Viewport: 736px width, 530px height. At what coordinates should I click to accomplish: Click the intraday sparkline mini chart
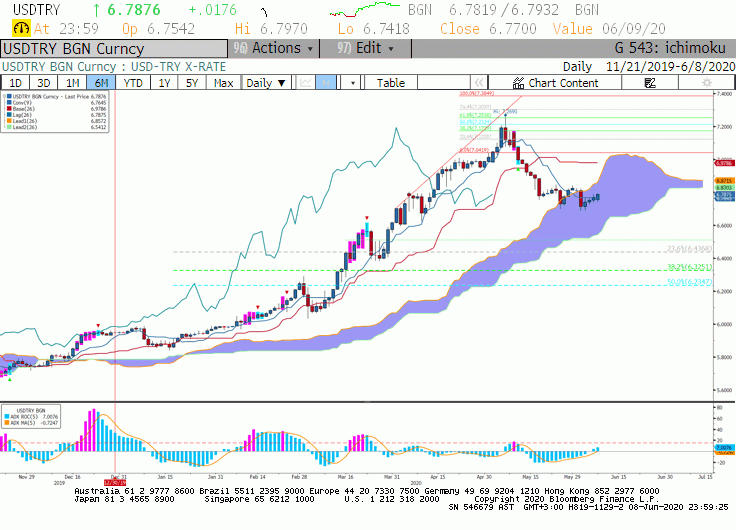pos(365,9)
